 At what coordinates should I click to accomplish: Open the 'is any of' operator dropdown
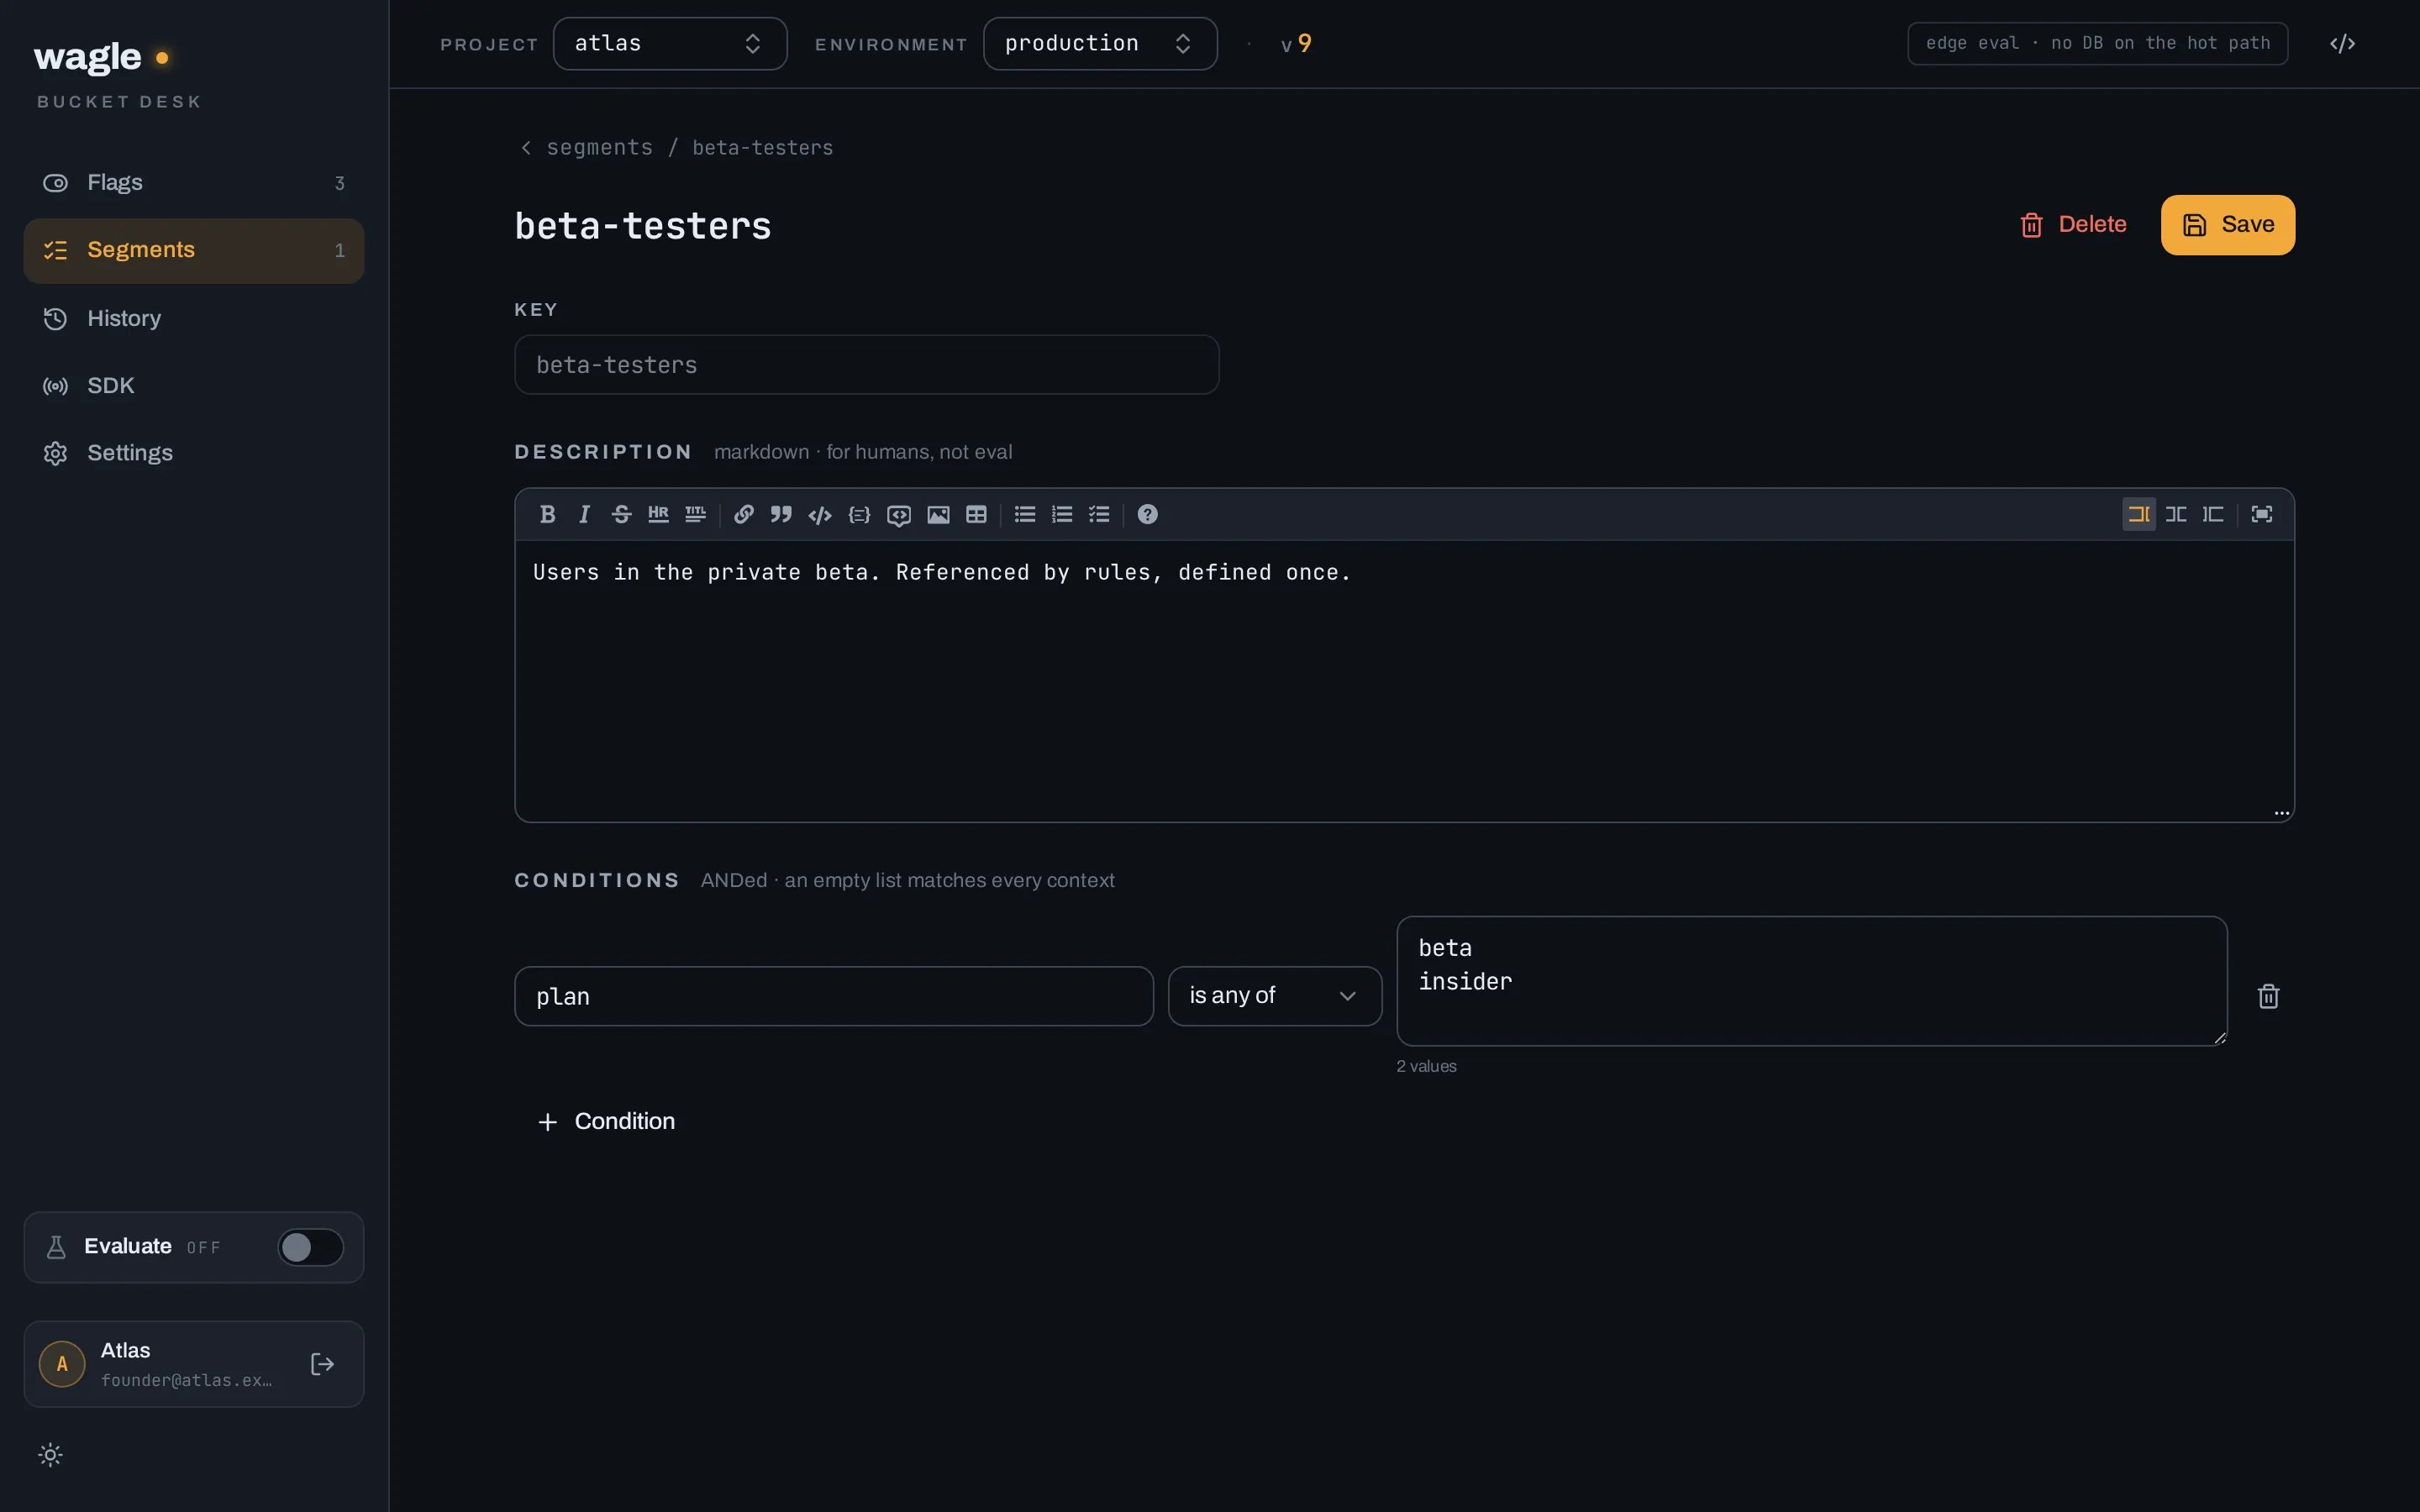1275,996
